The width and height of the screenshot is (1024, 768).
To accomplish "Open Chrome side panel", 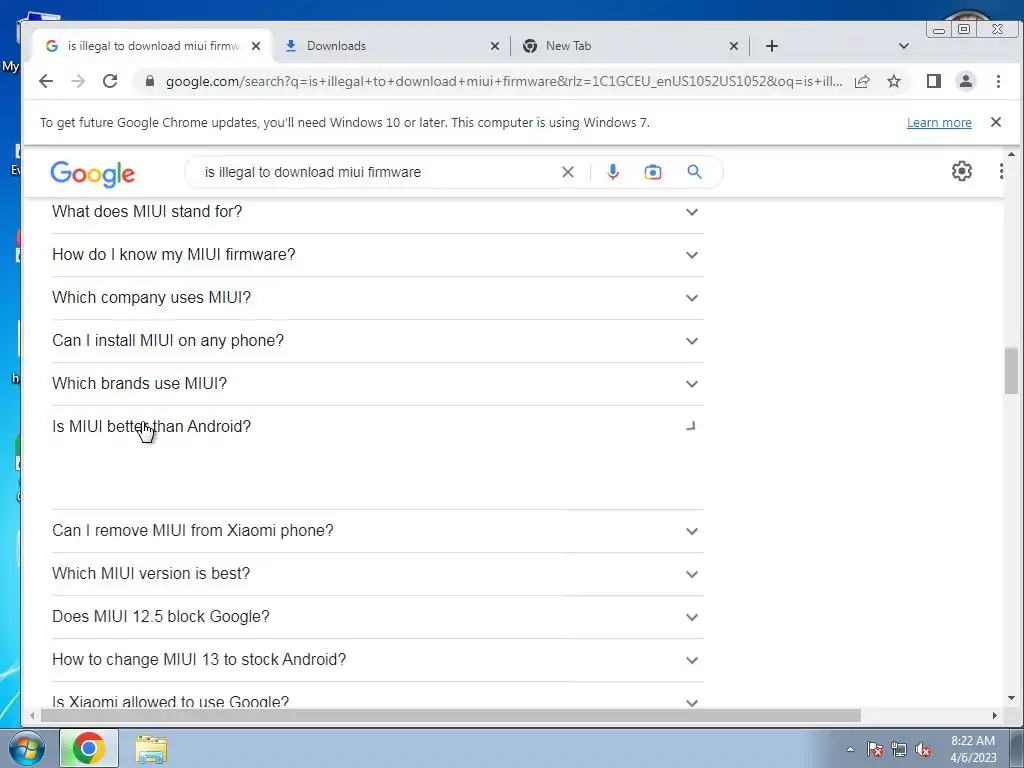I will 934,81.
